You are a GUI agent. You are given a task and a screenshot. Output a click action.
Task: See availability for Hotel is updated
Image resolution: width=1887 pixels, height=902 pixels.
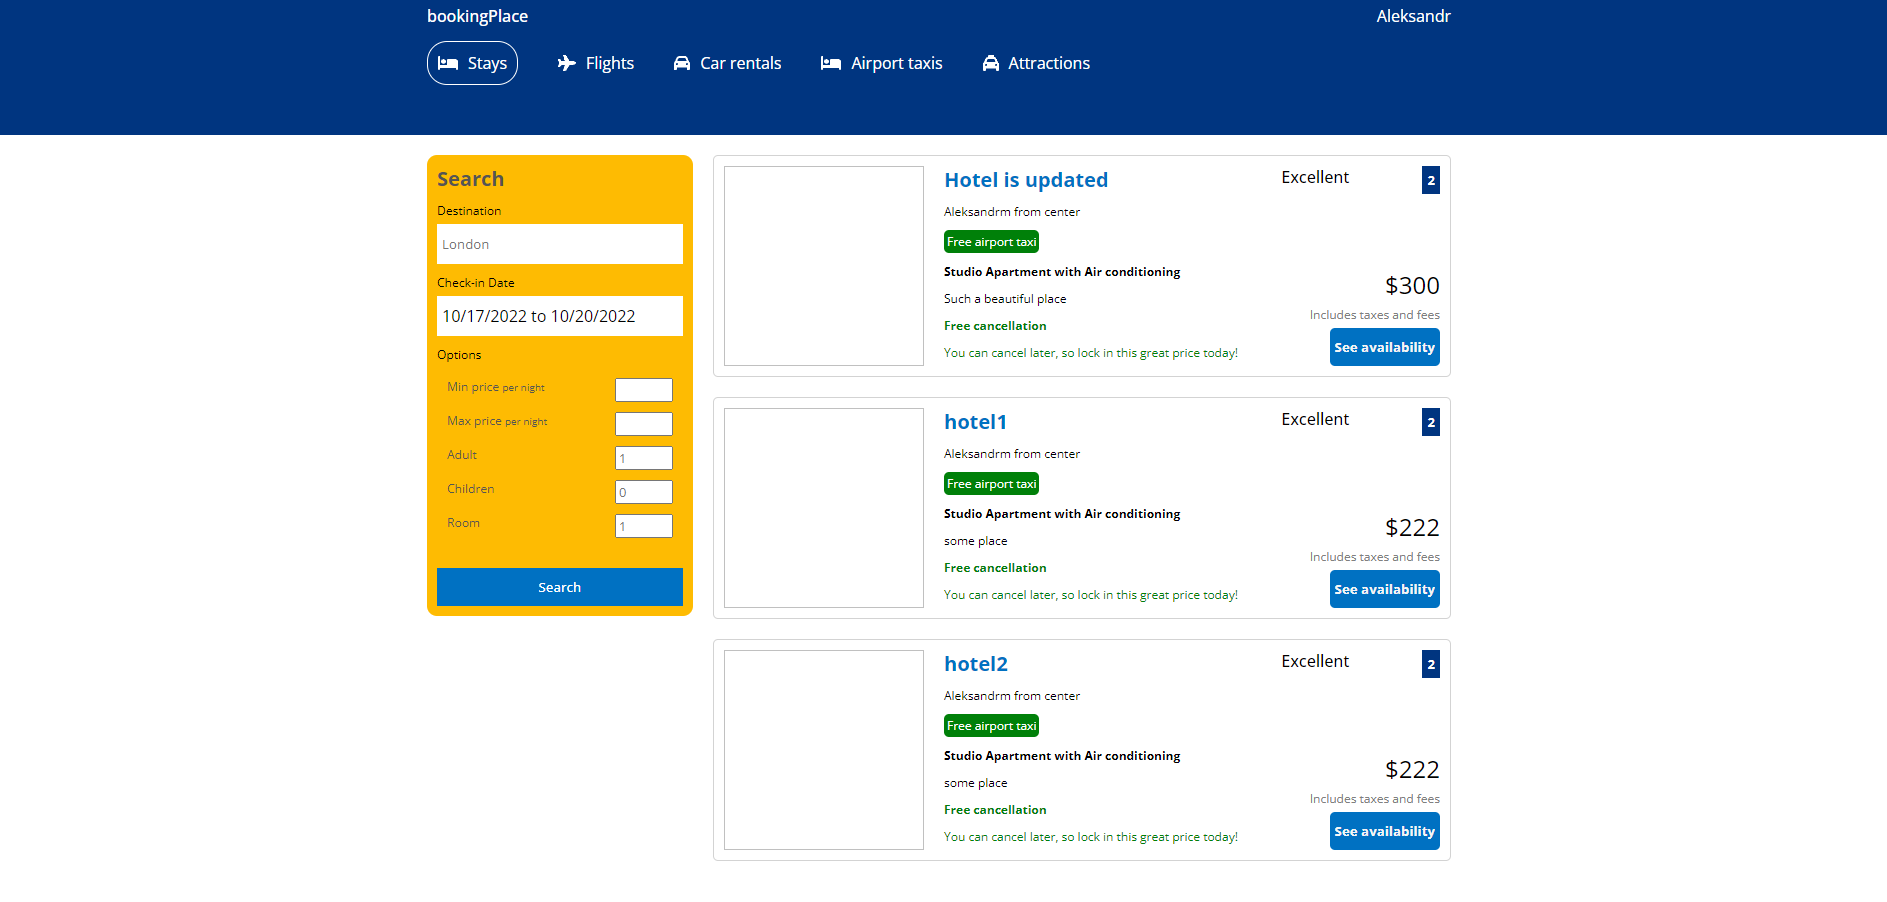tap(1385, 347)
